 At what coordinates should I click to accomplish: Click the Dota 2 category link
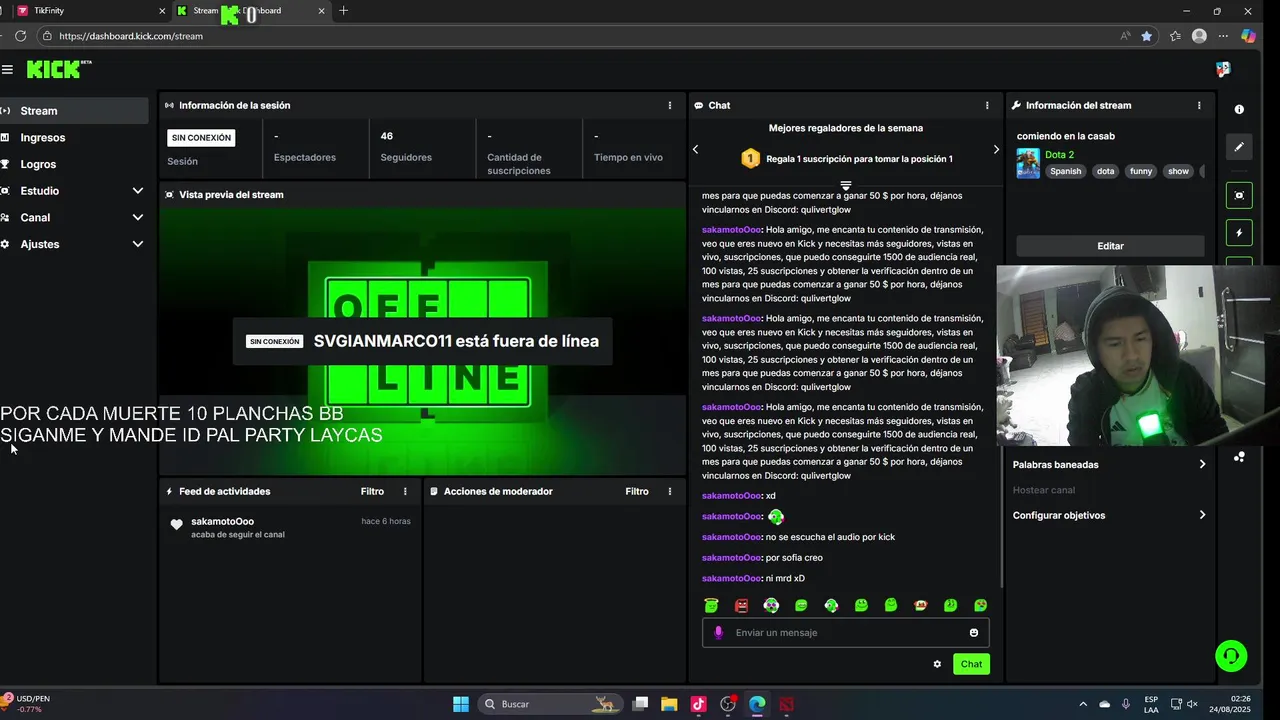tap(1059, 155)
